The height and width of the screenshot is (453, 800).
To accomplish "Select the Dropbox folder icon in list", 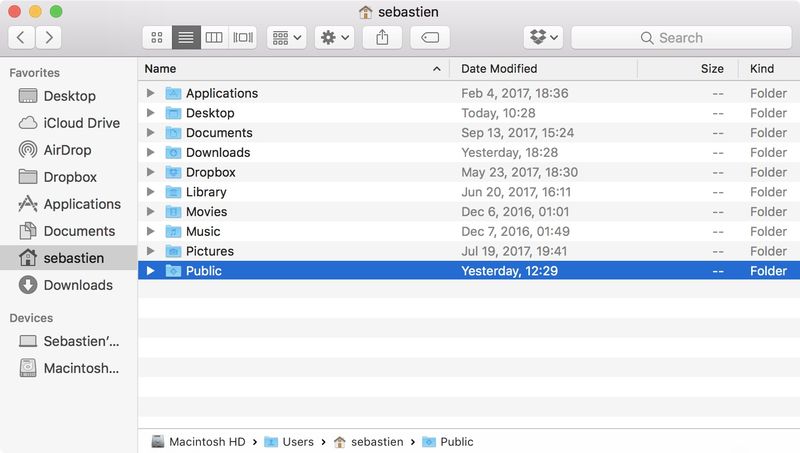I will 173,172.
